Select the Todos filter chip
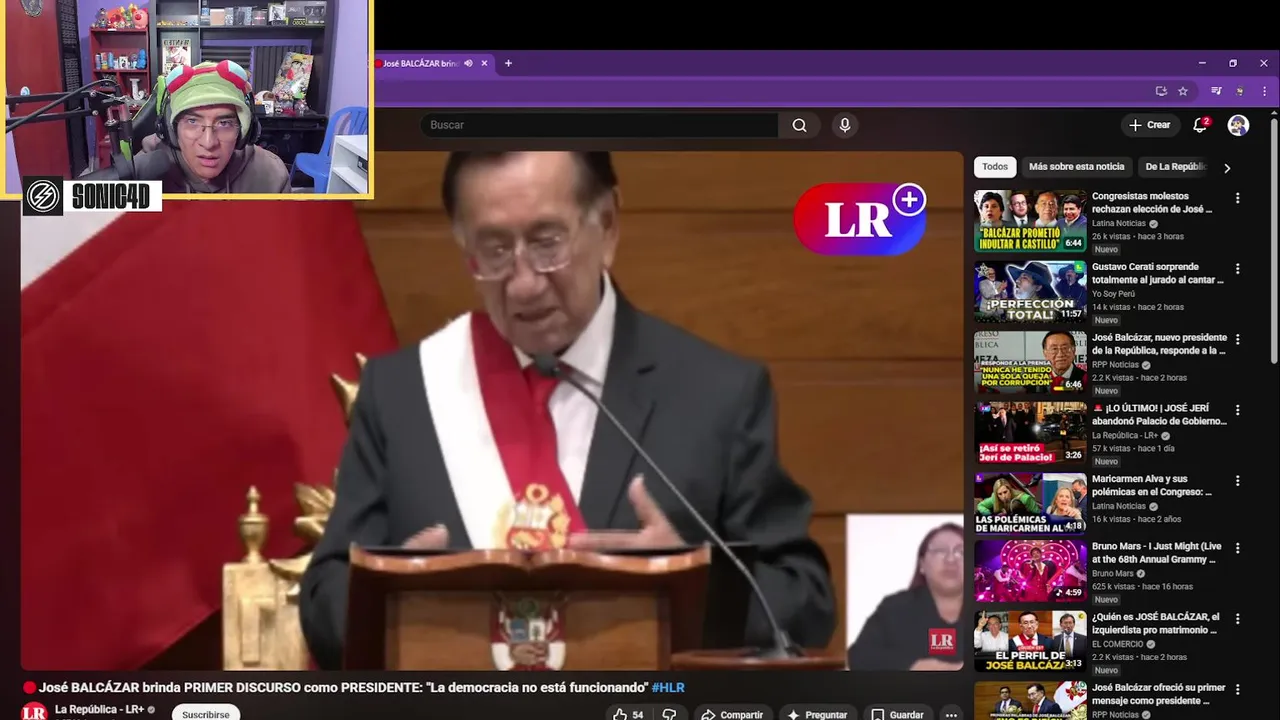The height and width of the screenshot is (720, 1280). pyautogui.click(x=995, y=167)
